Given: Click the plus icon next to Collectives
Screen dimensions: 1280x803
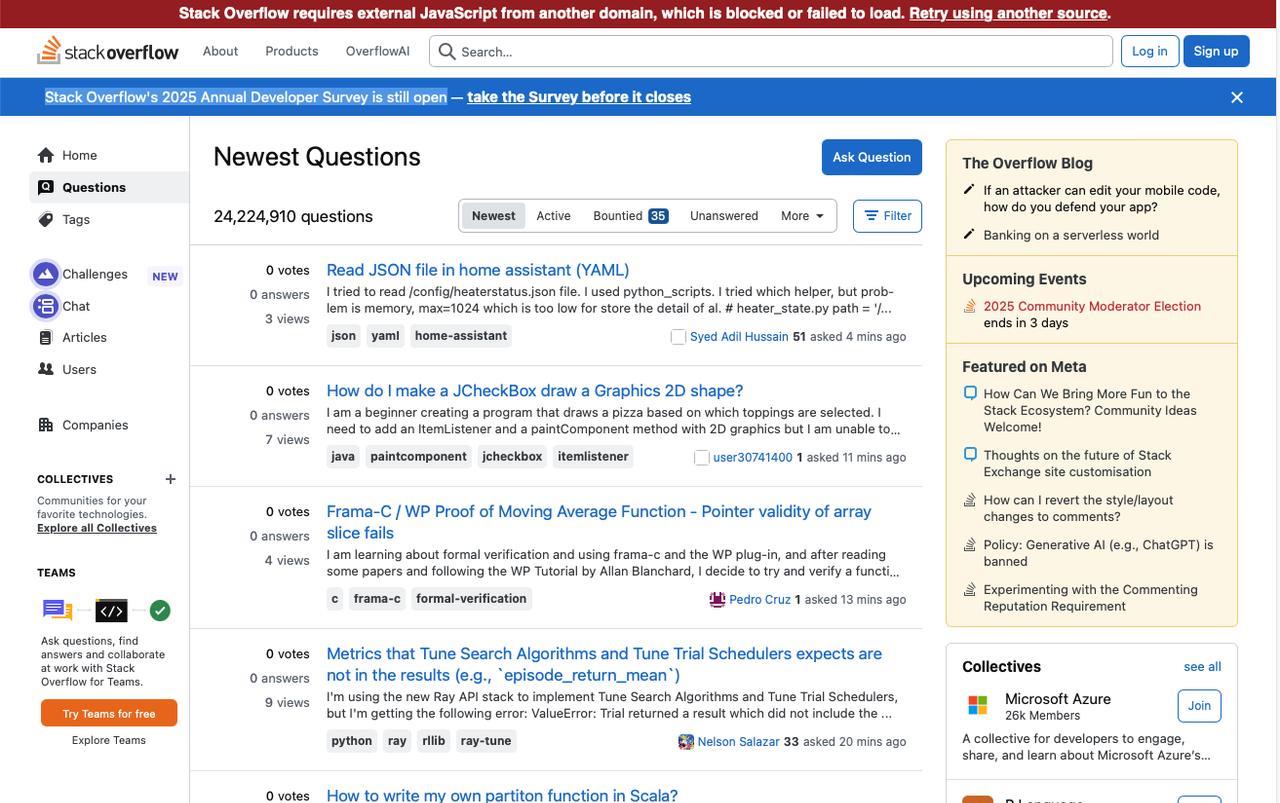Looking at the screenshot, I should point(170,479).
